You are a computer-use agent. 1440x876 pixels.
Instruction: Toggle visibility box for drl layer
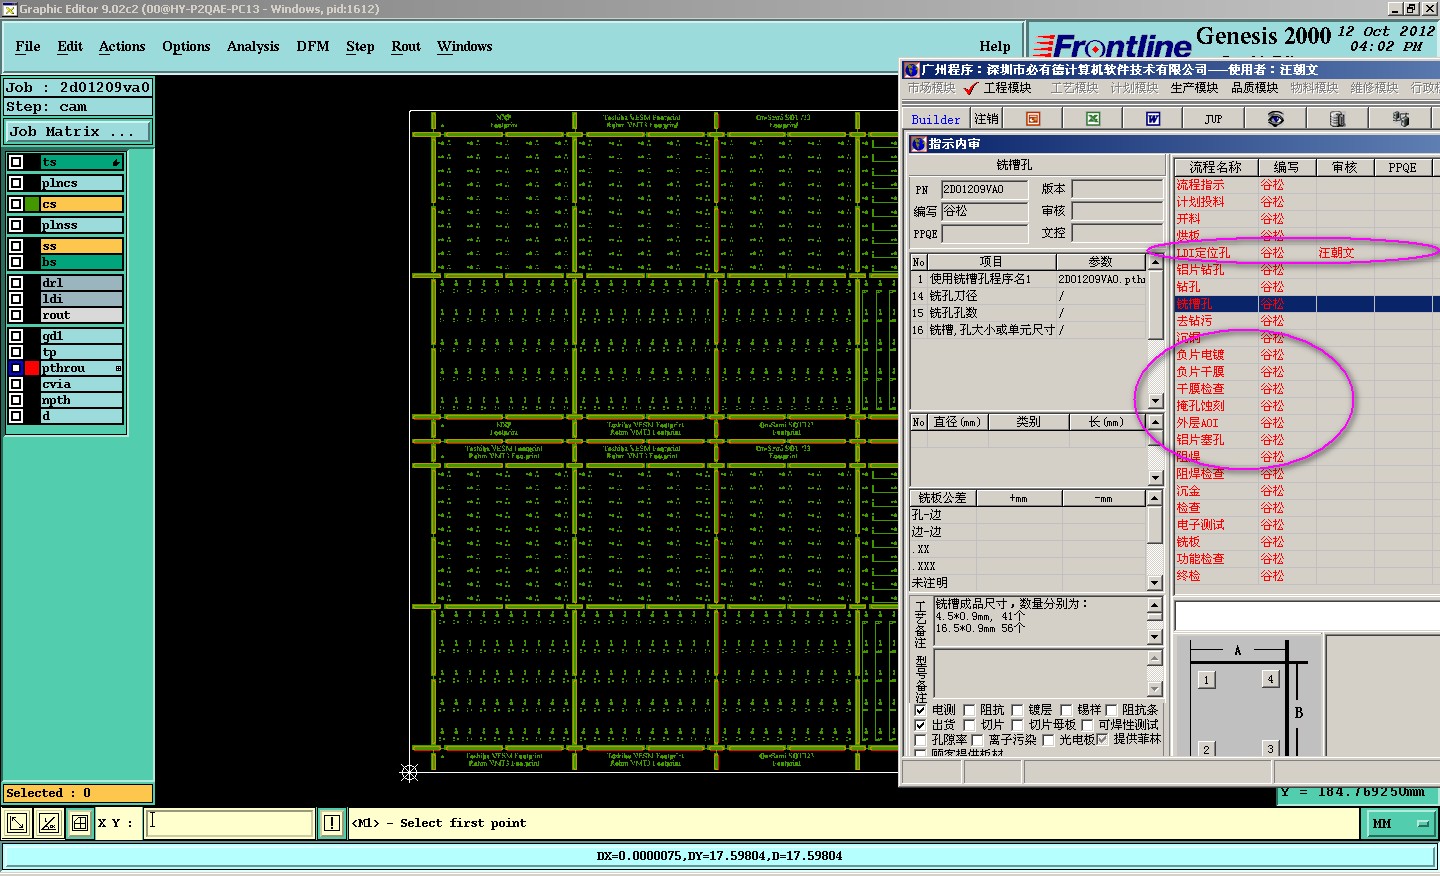coord(16,283)
